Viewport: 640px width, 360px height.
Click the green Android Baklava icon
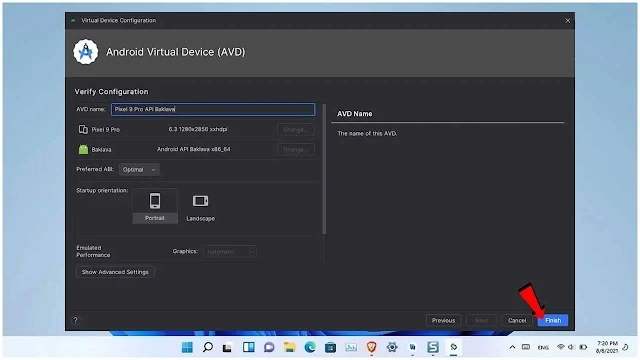pyautogui.click(x=83, y=149)
